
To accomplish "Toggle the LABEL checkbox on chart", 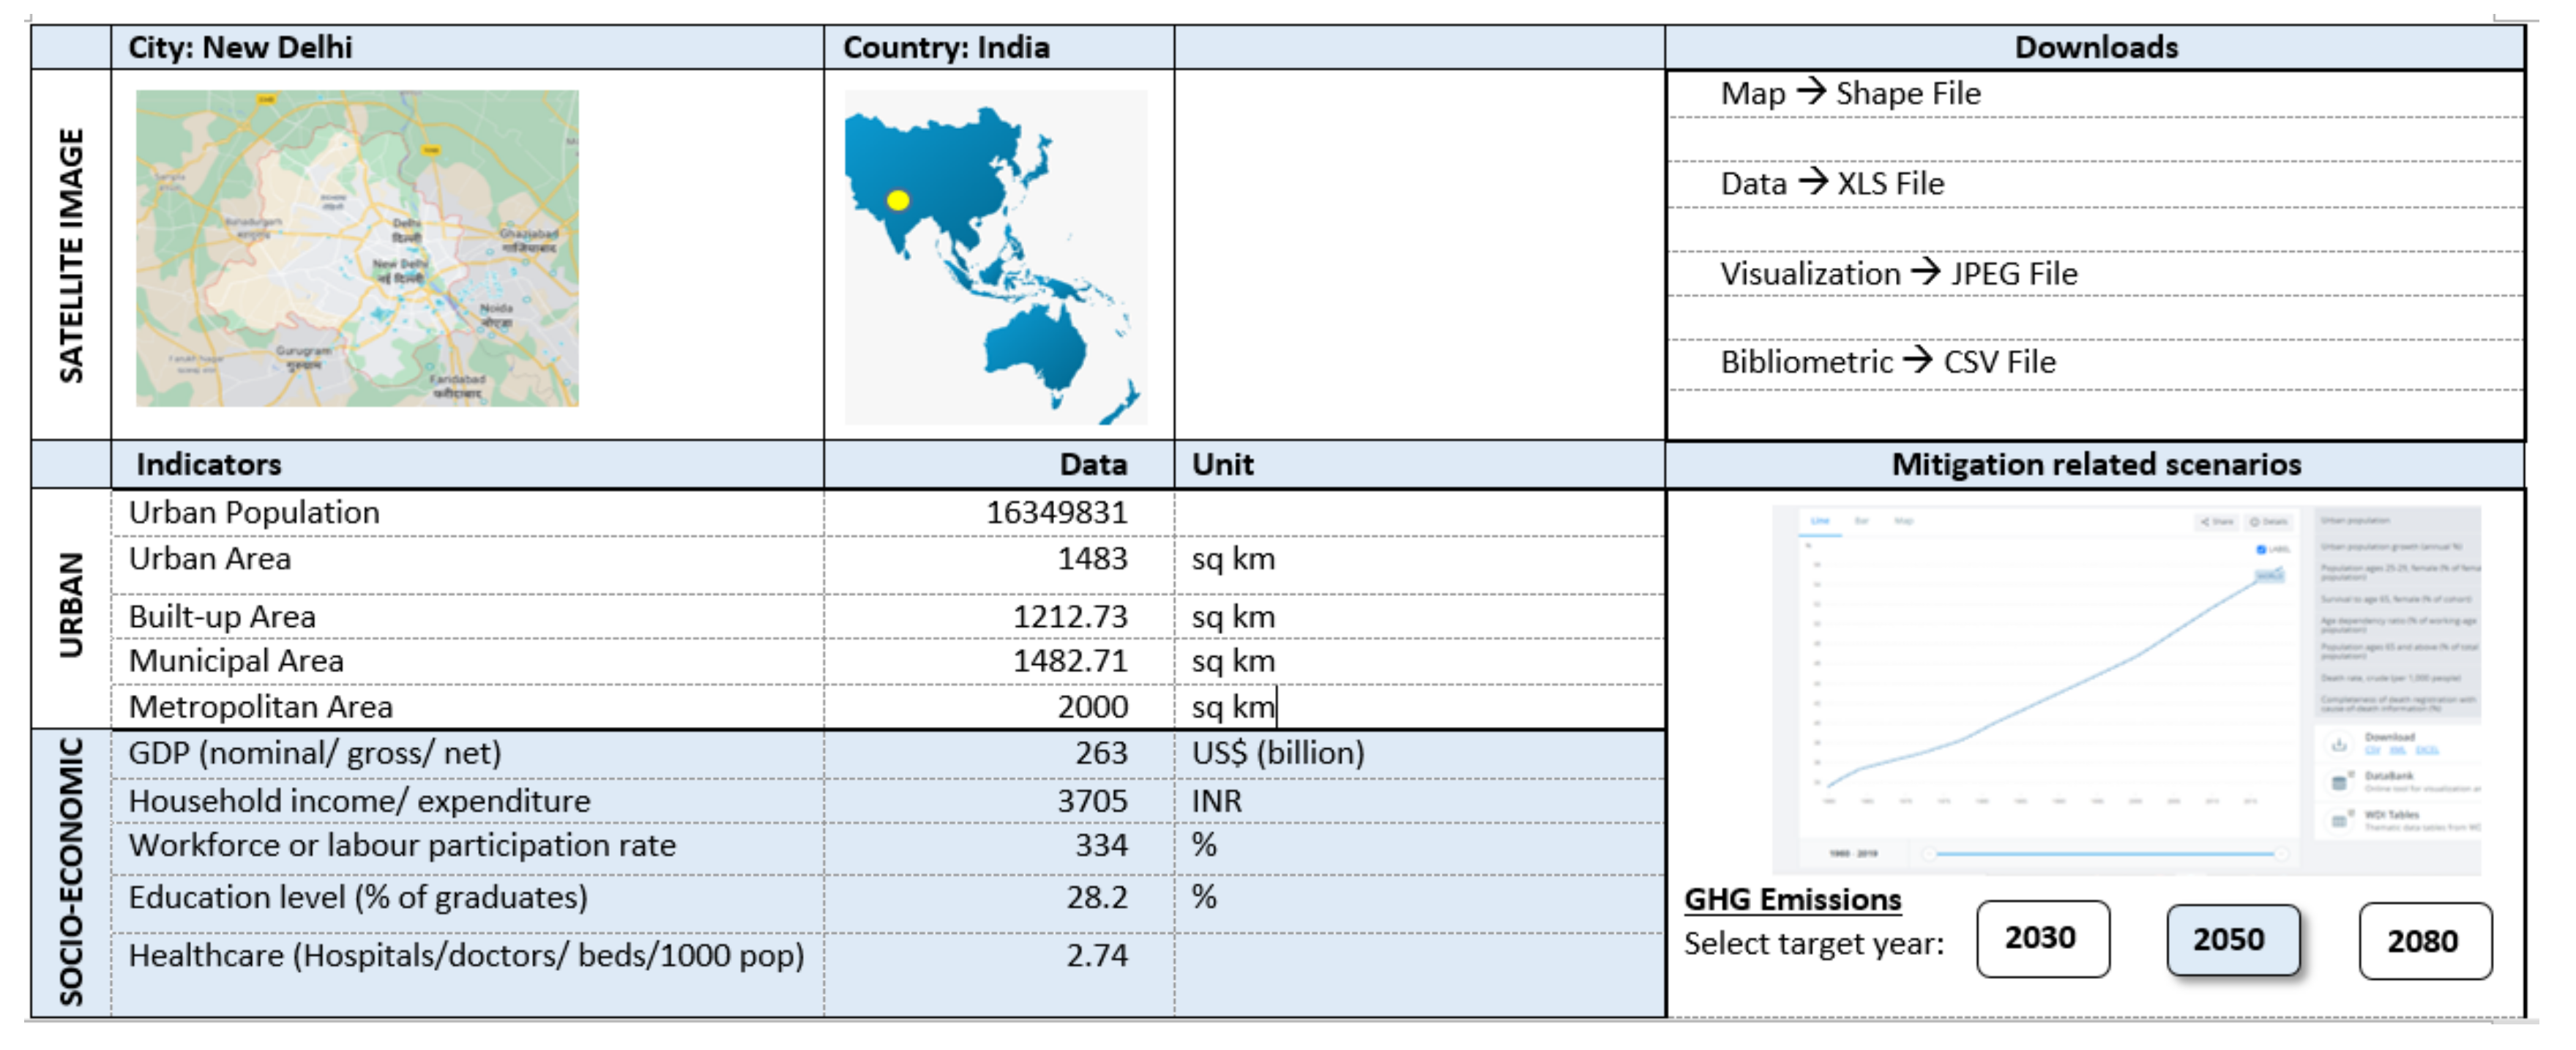I will (x=2261, y=550).
